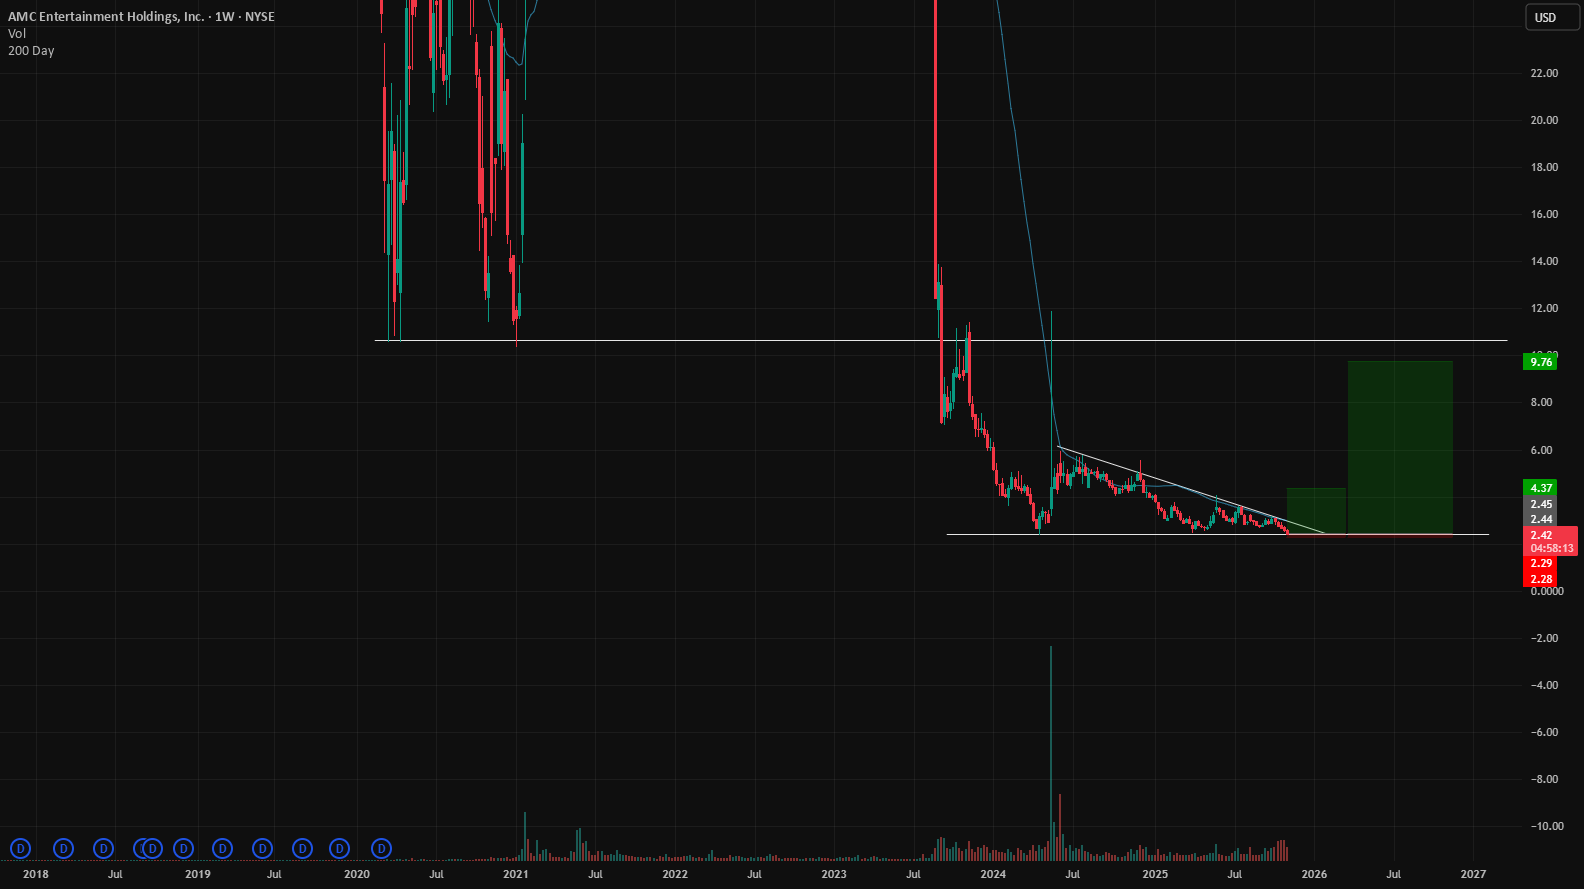Click the green 4.37 price label
This screenshot has height=889, width=1584.
point(1540,488)
